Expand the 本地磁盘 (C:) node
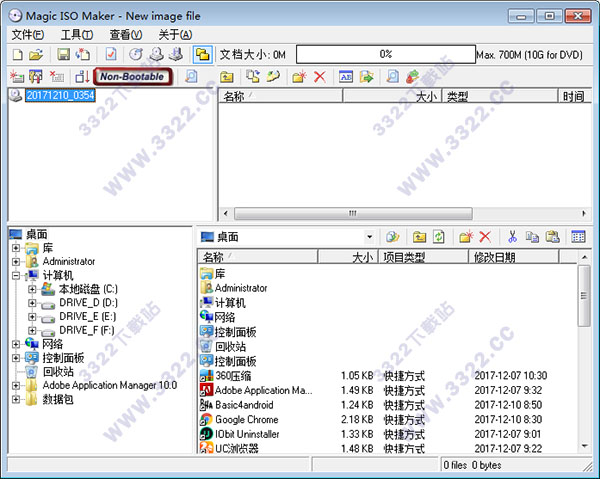 pyautogui.click(x=32, y=289)
